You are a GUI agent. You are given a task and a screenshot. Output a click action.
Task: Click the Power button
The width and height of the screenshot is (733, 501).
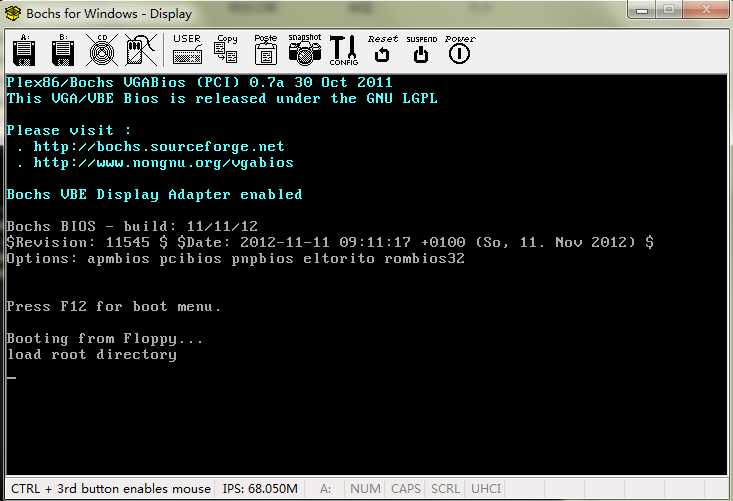pos(460,49)
